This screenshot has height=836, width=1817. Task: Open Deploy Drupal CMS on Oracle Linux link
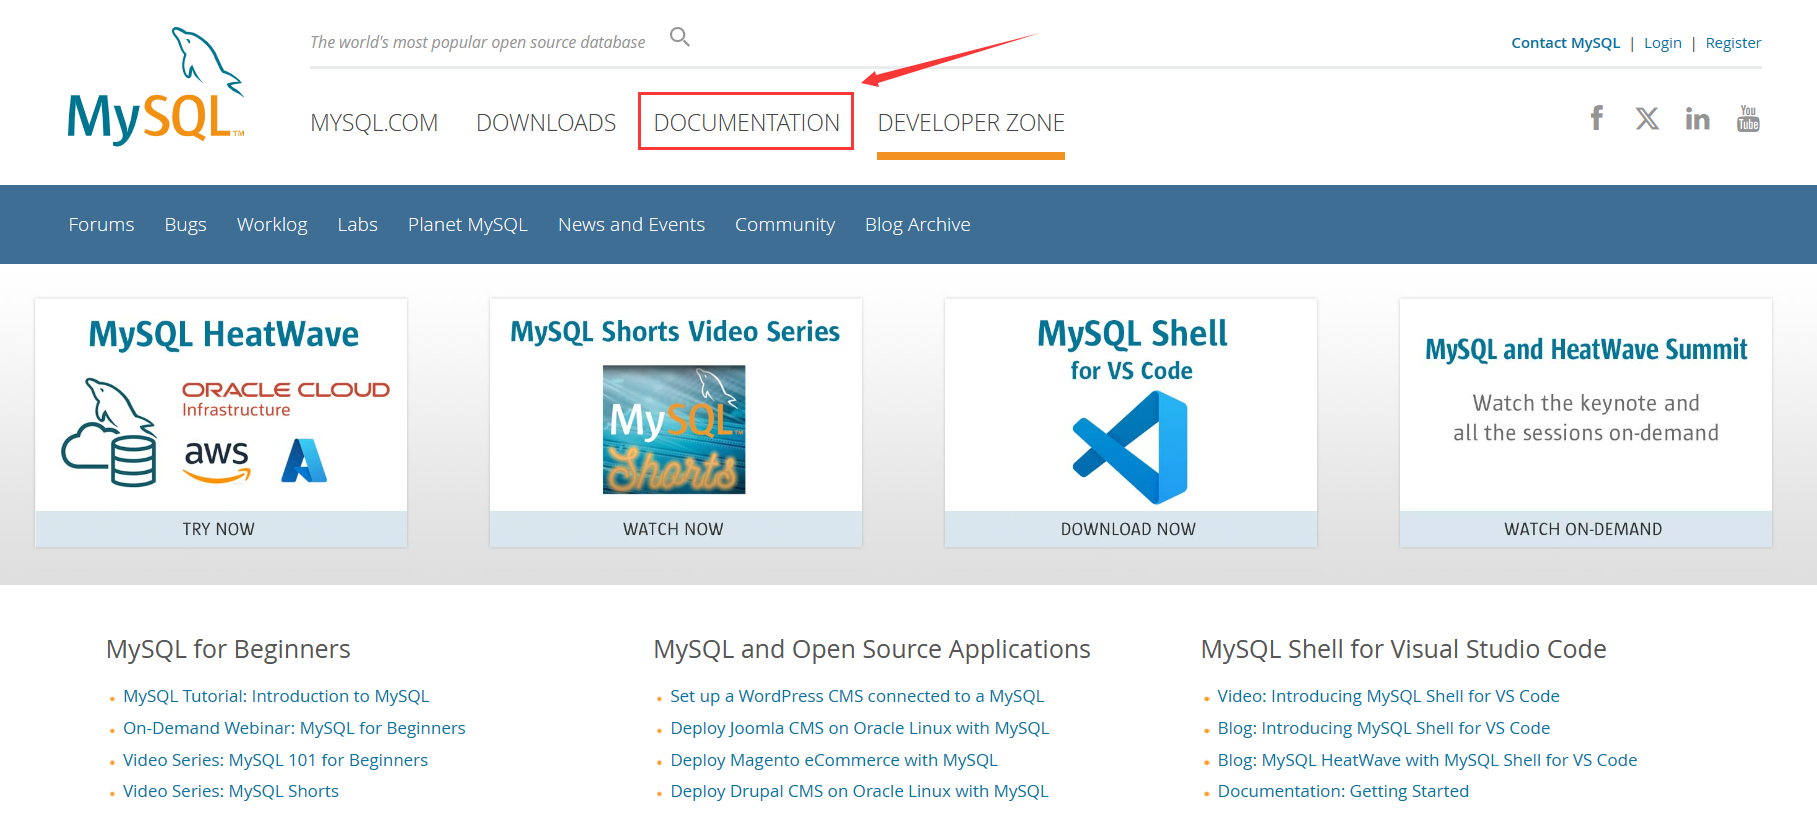[x=859, y=791]
